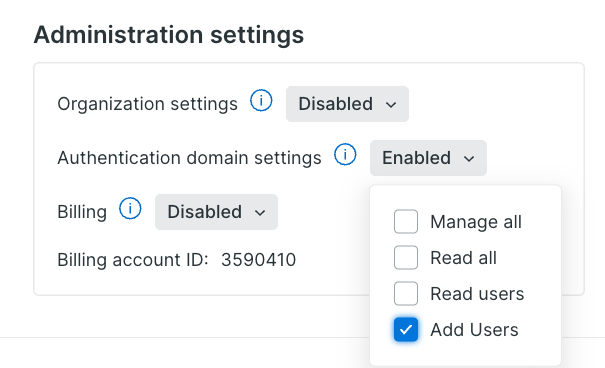Select the Manage all menu option label
Screen dimensions: 605x368
coord(476,222)
